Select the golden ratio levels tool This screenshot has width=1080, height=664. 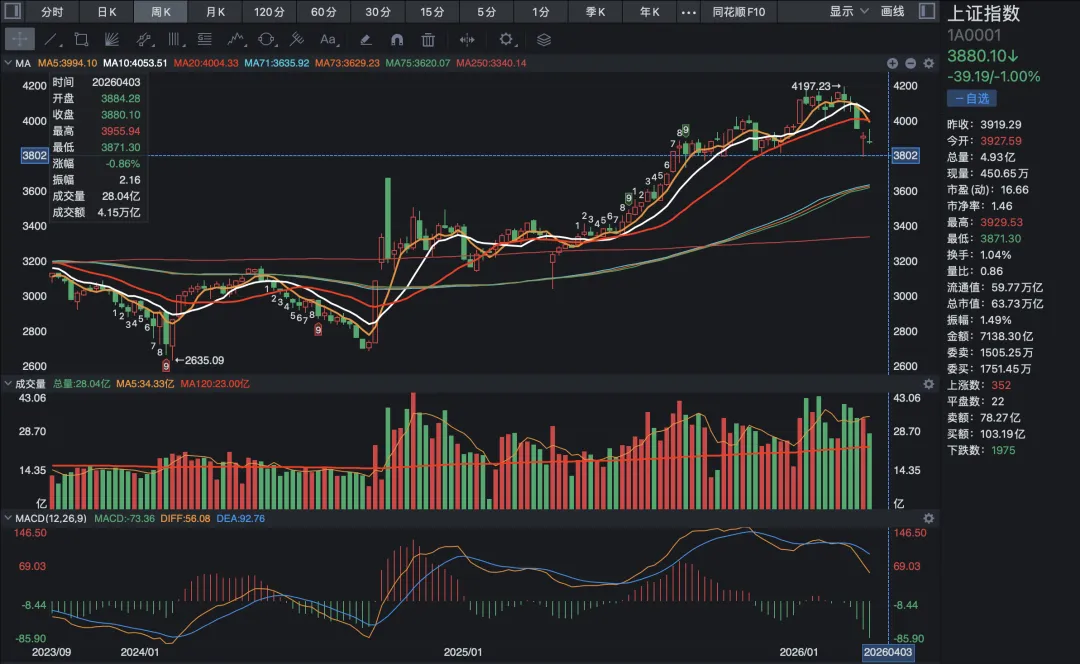pyautogui.click(x=205, y=39)
